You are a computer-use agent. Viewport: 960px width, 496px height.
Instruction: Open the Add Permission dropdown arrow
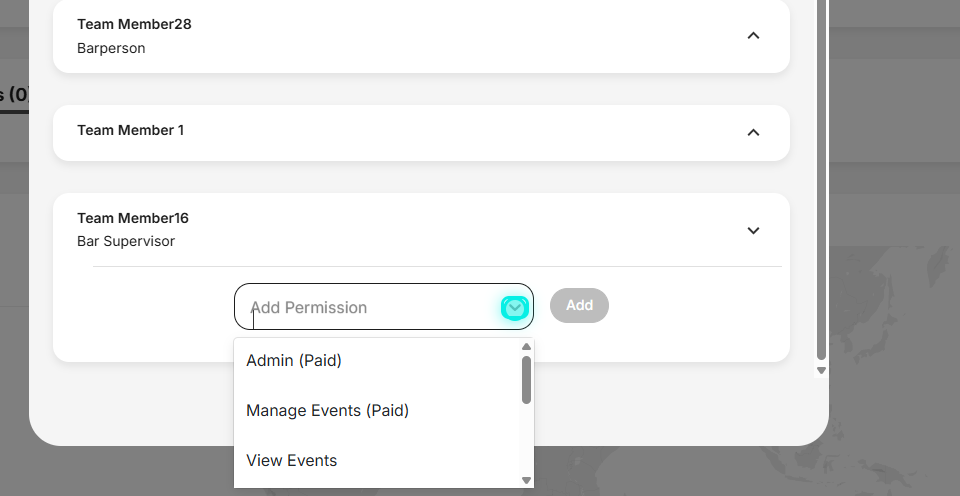pos(514,307)
